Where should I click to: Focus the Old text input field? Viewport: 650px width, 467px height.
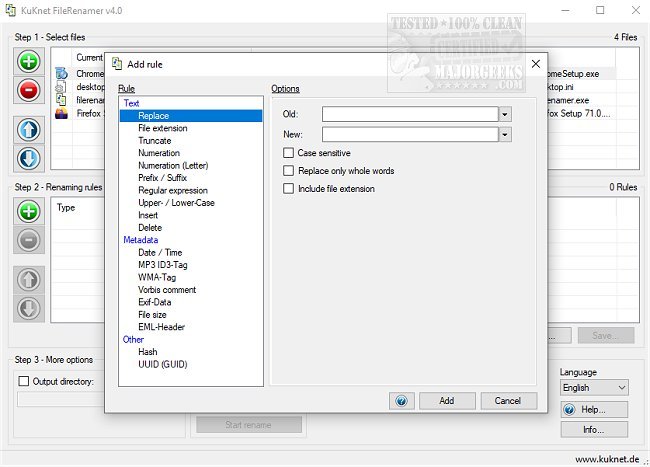(410, 114)
